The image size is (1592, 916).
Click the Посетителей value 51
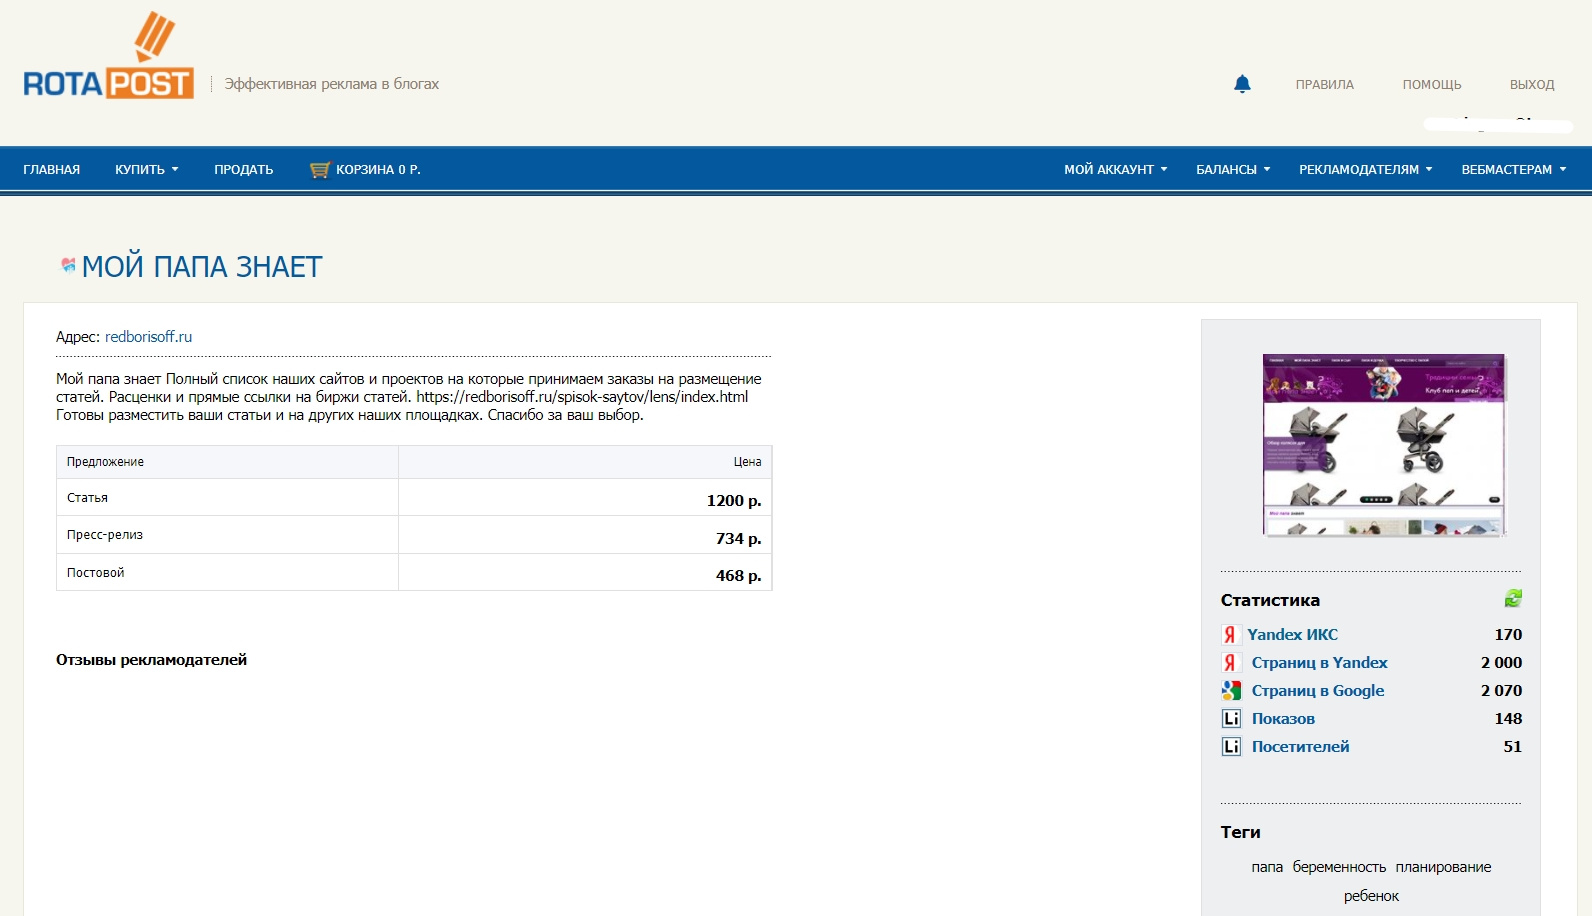tap(1512, 746)
